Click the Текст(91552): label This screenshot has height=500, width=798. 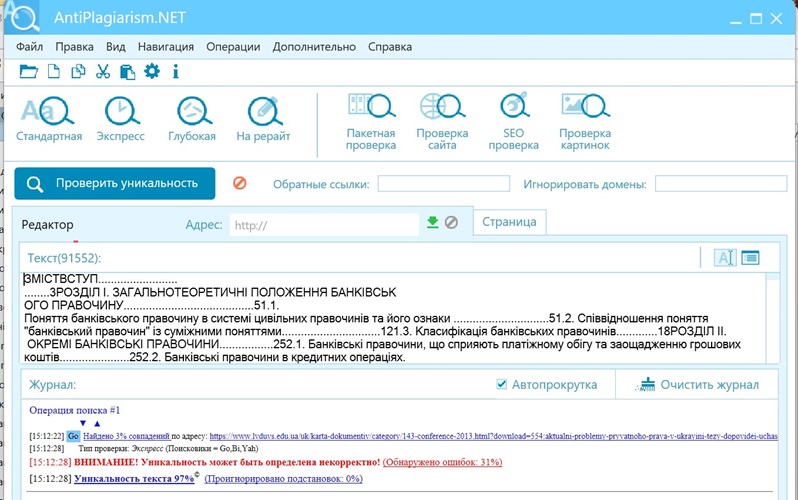(x=64, y=258)
